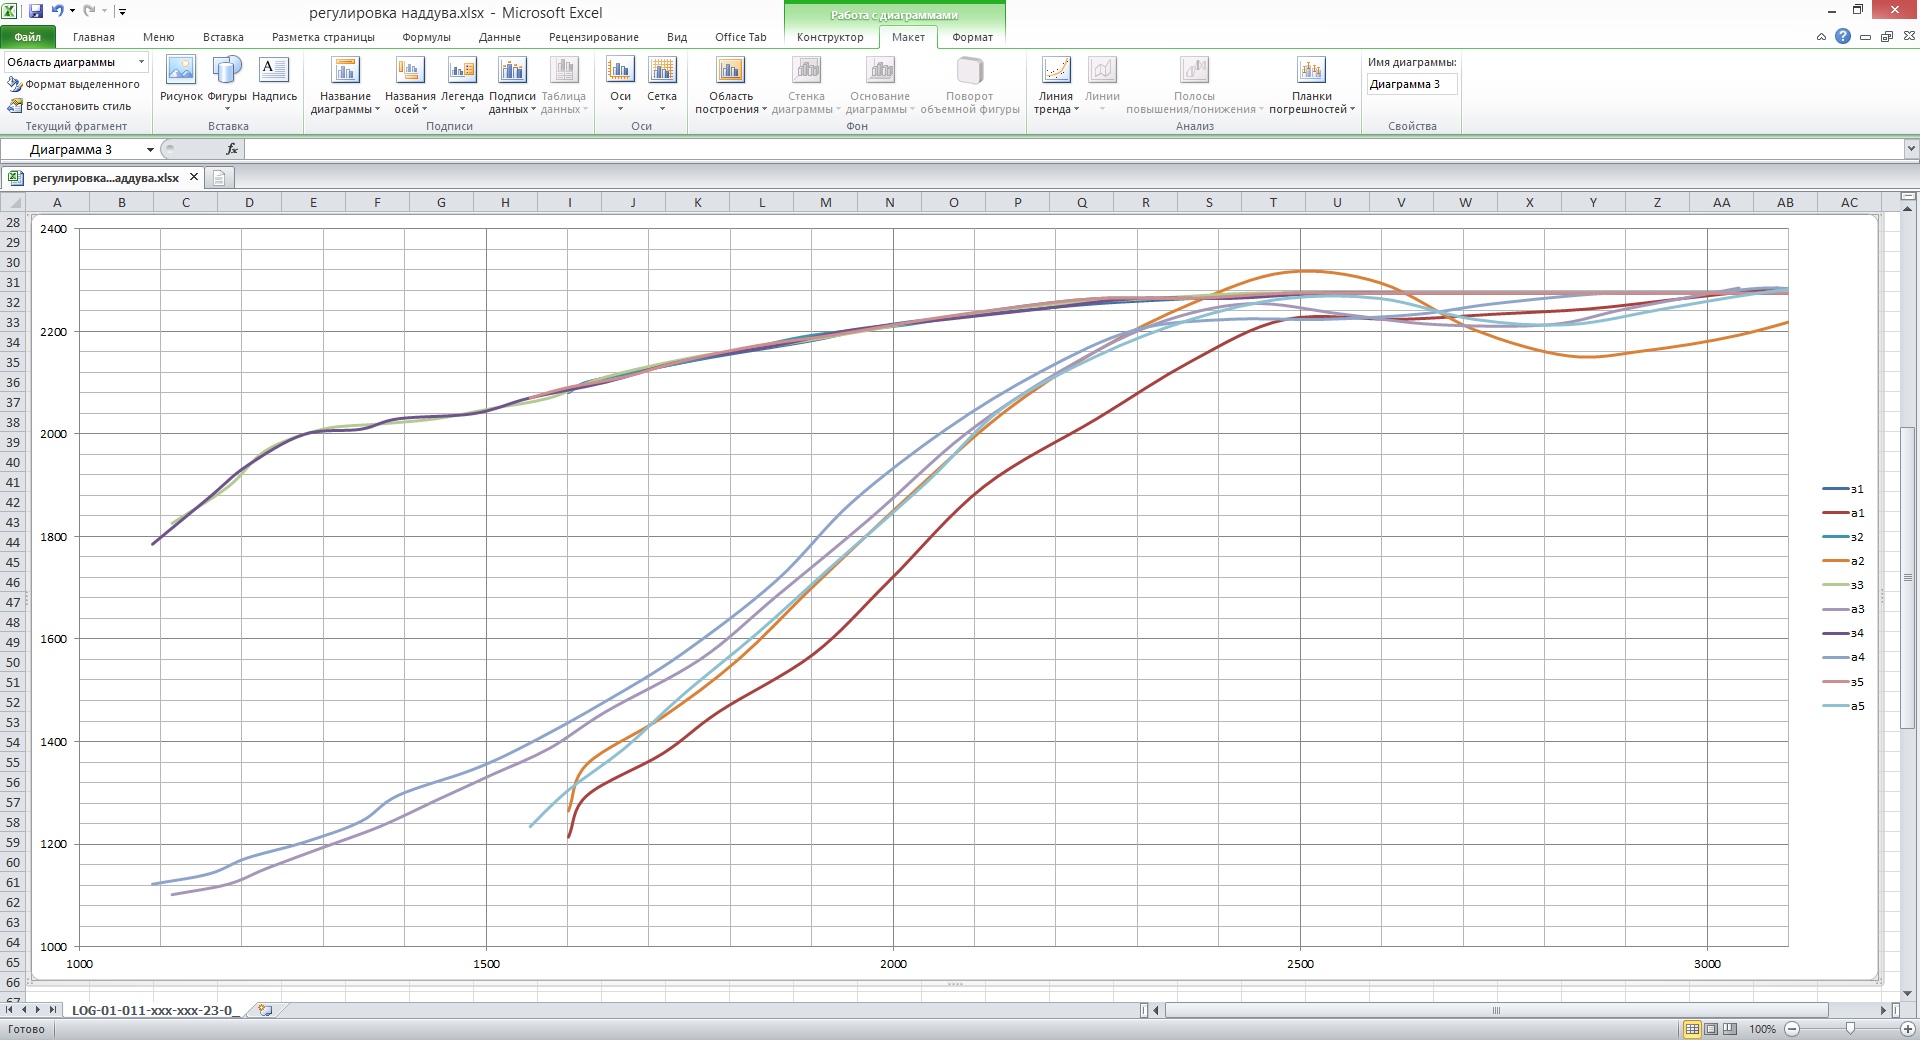This screenshot has height=1040, width=1920.
Task: Click the insert worksheet icon
Action: [x=265, y=1010]
